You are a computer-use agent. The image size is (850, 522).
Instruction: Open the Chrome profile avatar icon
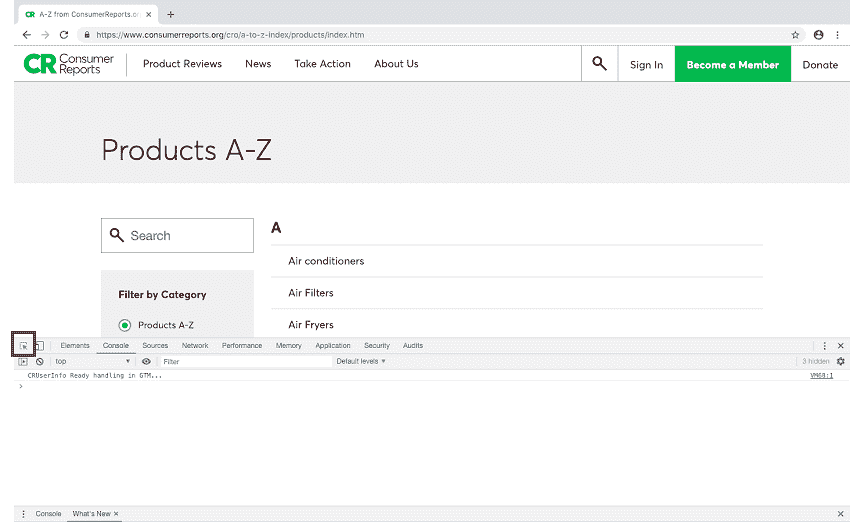818,34
